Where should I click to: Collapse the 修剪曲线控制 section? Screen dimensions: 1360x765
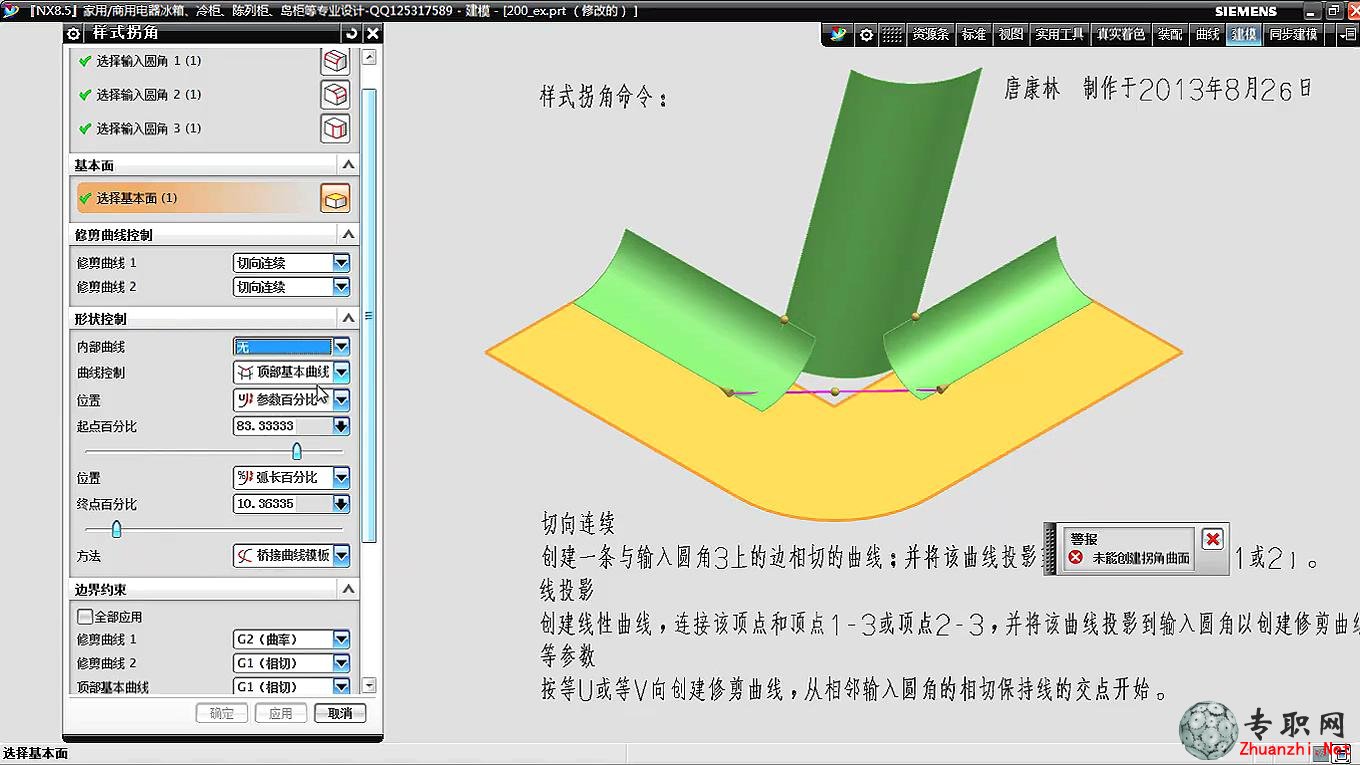pos(348,234)
